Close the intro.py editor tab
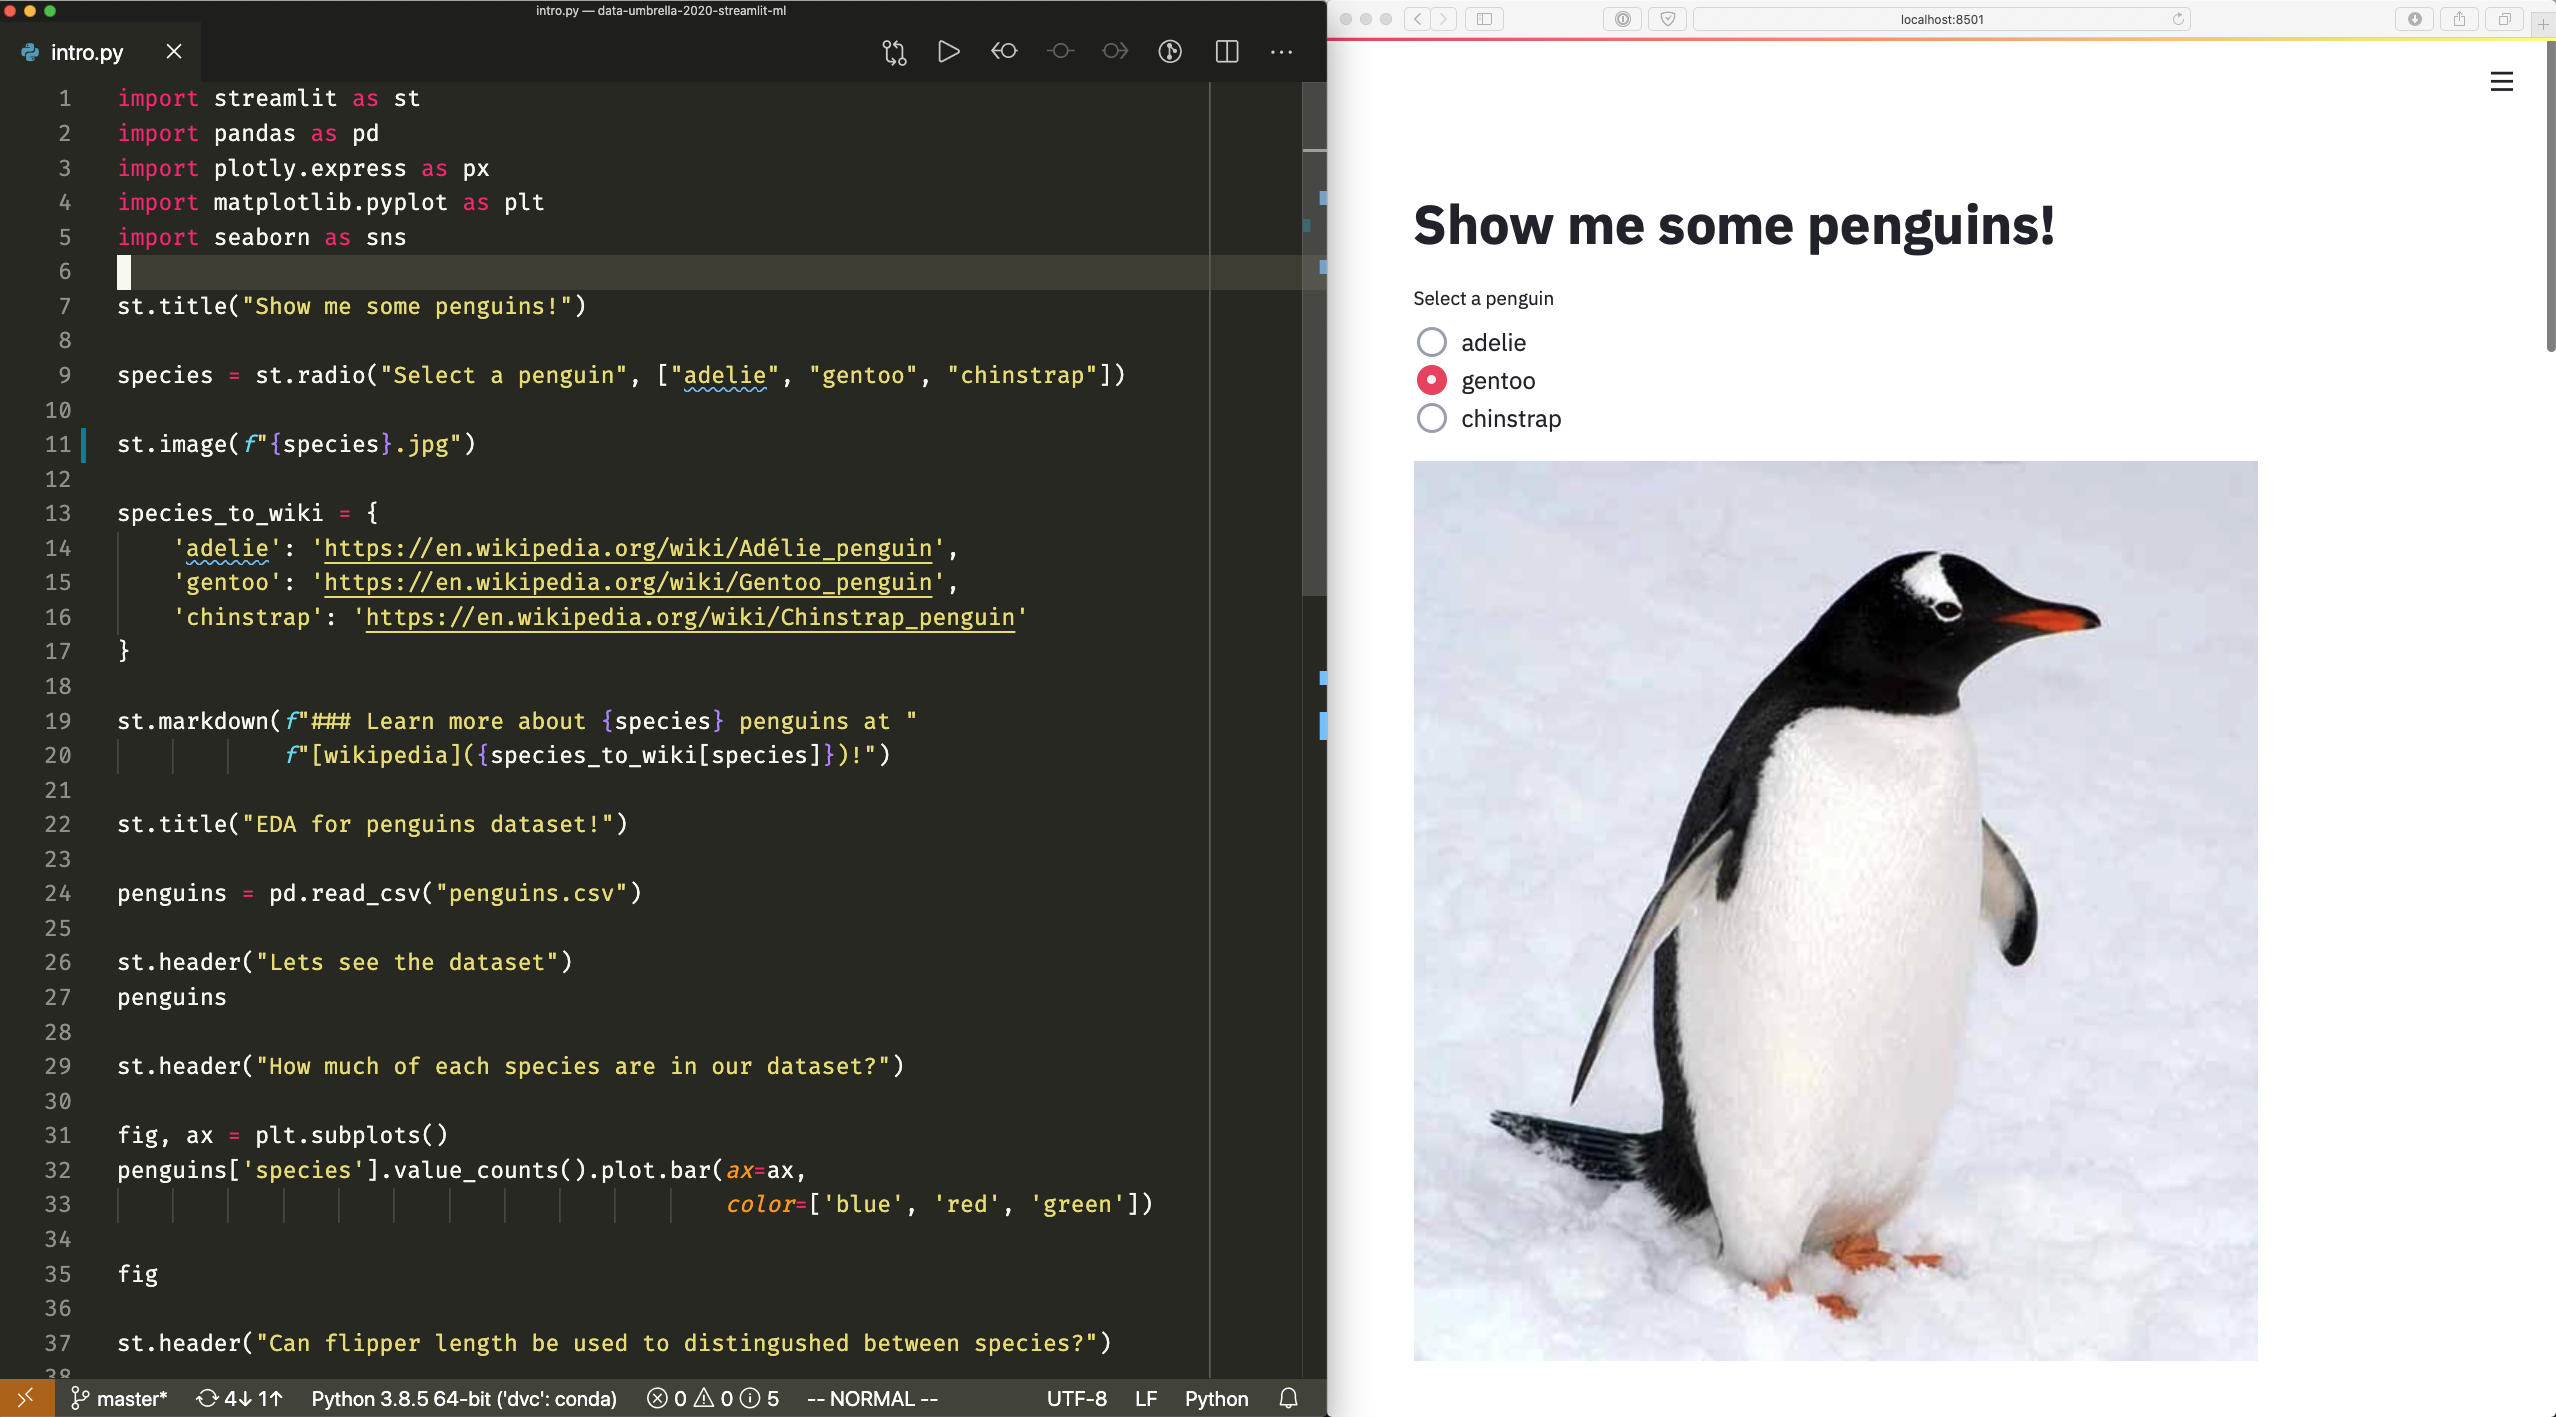Viewport: 2556px width, 1417px height. (174, 51)
